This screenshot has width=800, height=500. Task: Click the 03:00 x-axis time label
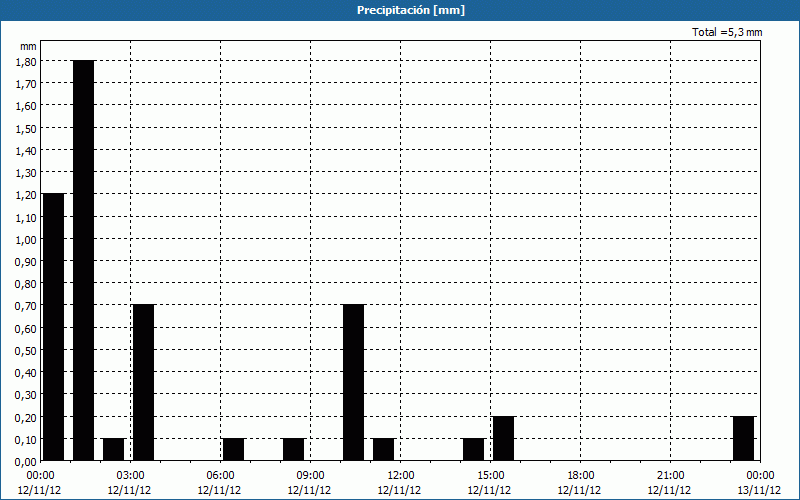(x=131, y=476)
